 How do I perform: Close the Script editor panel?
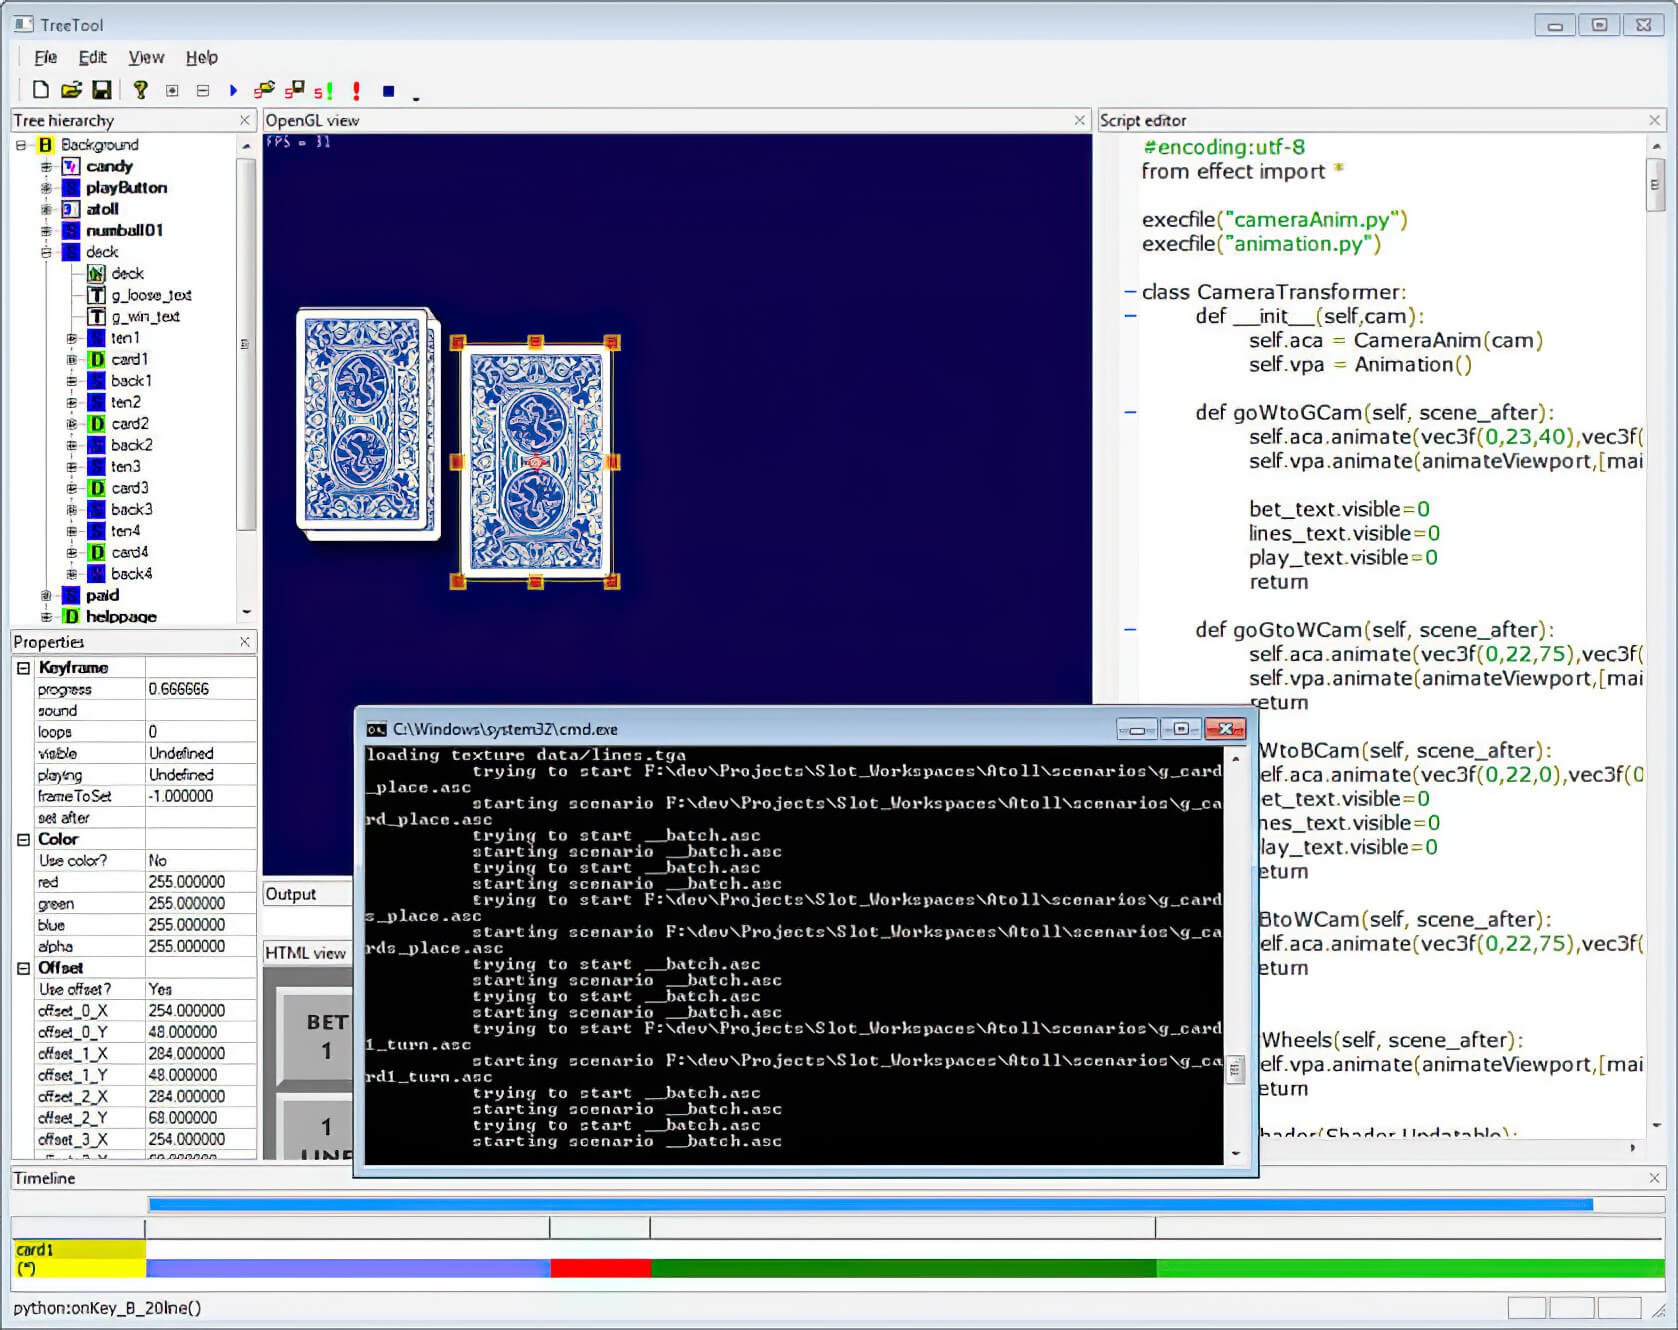coord(1654,120)
